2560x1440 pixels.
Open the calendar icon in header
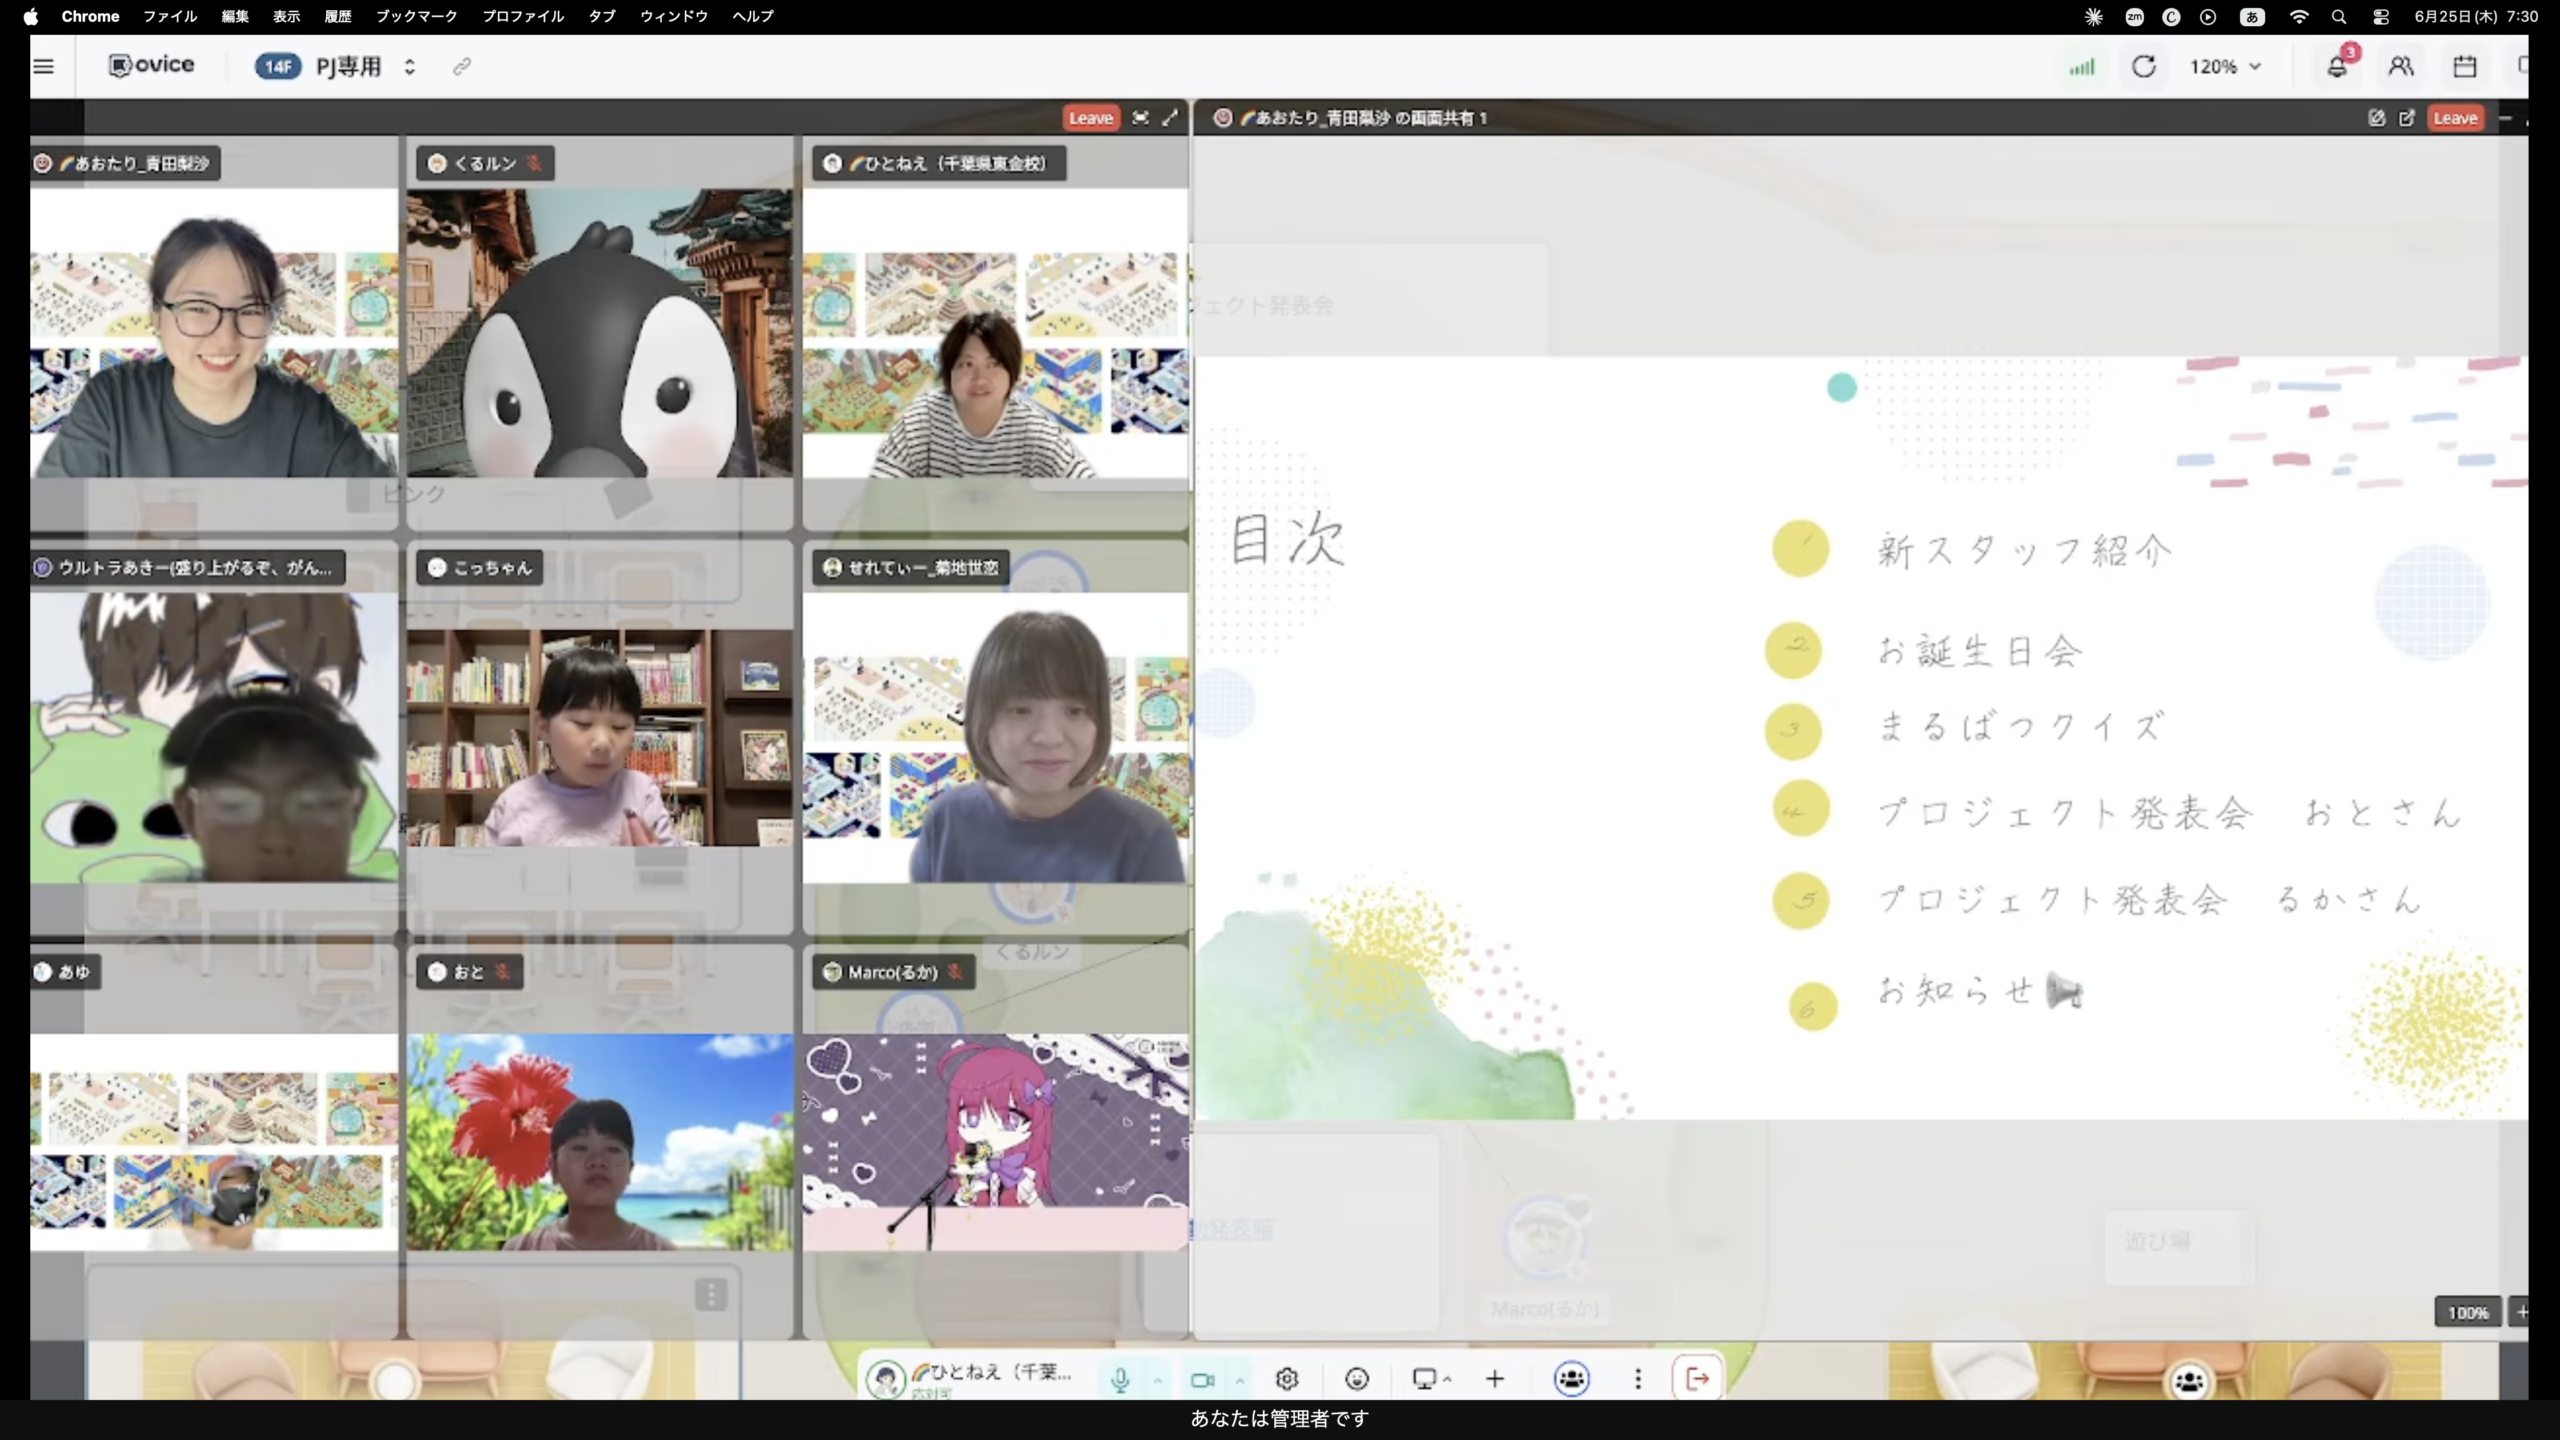(x=2465, y=66)
